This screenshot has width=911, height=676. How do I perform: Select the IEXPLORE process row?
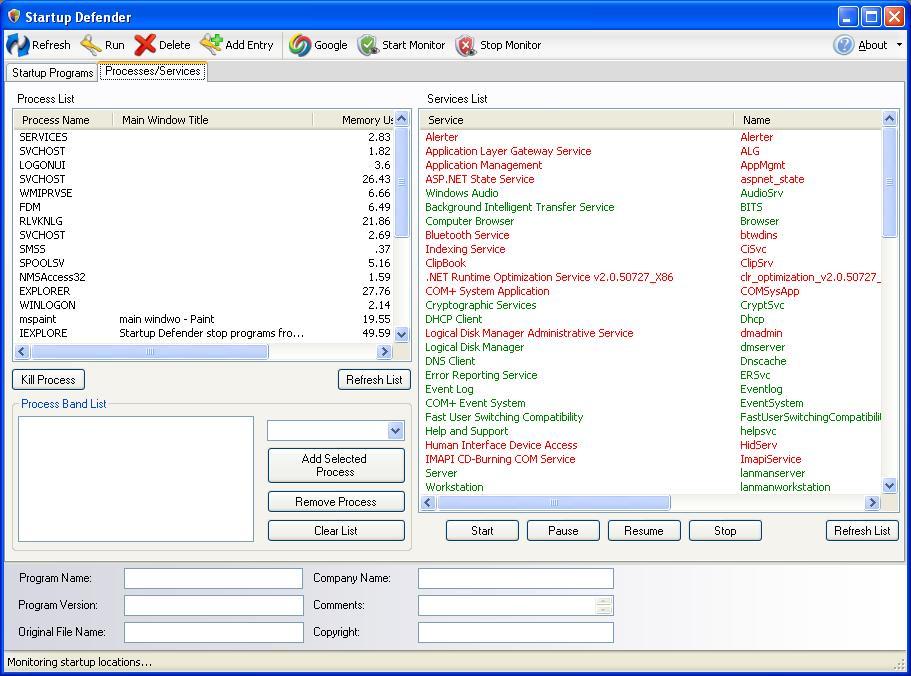click(205, 333)
